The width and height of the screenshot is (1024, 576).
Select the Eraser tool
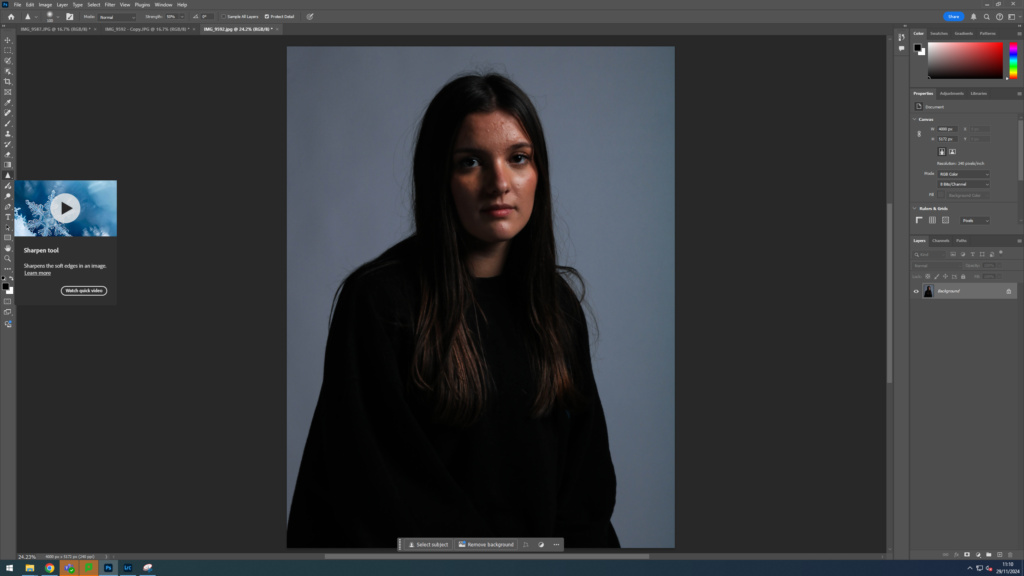pyautogui.click(x=8, y=155)
